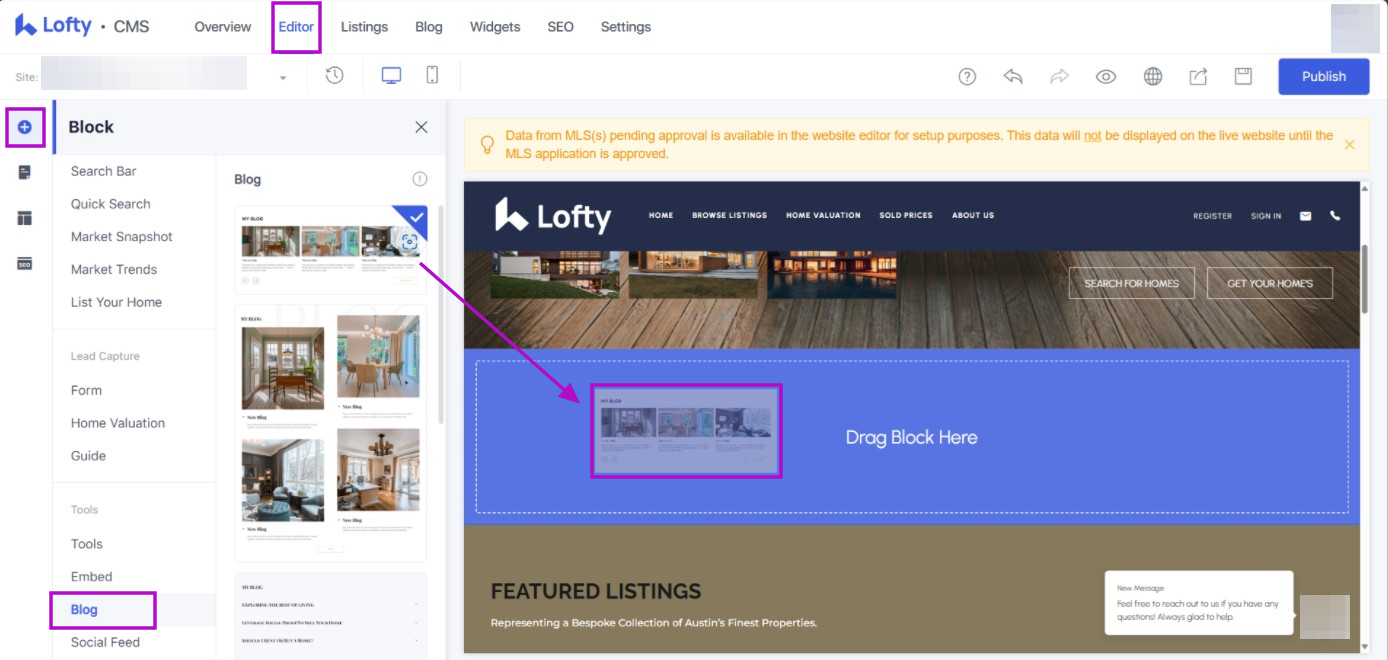Select the first My Blog three-image layout

pos(330,250)
